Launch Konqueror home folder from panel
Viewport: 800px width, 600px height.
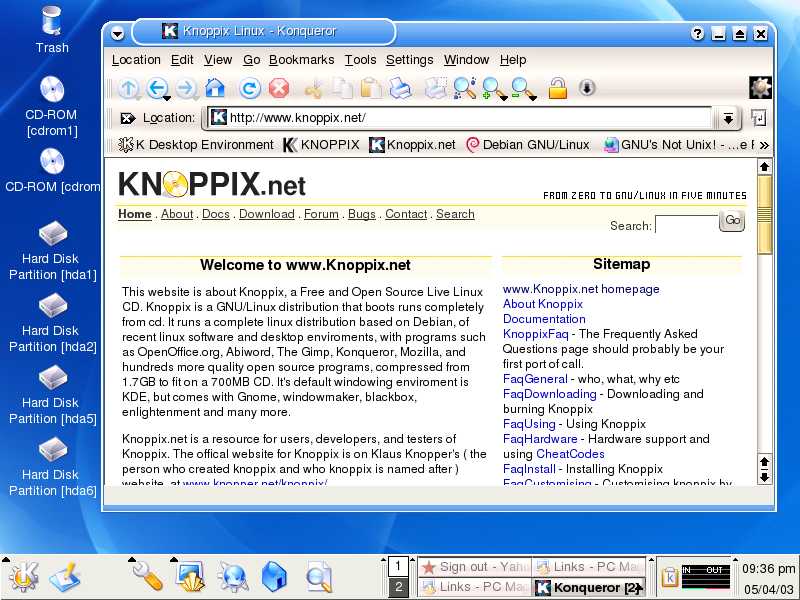point(276,577)
